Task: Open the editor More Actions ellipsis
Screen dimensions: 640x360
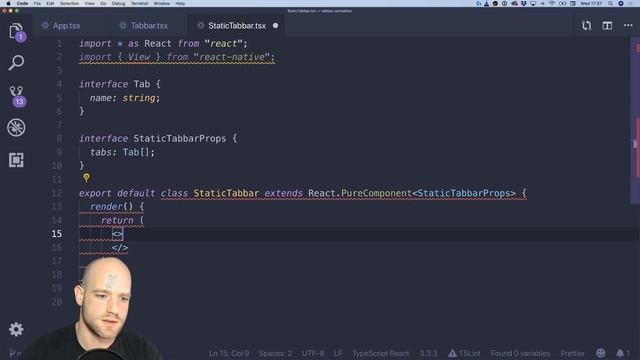Action: point(628,26)
